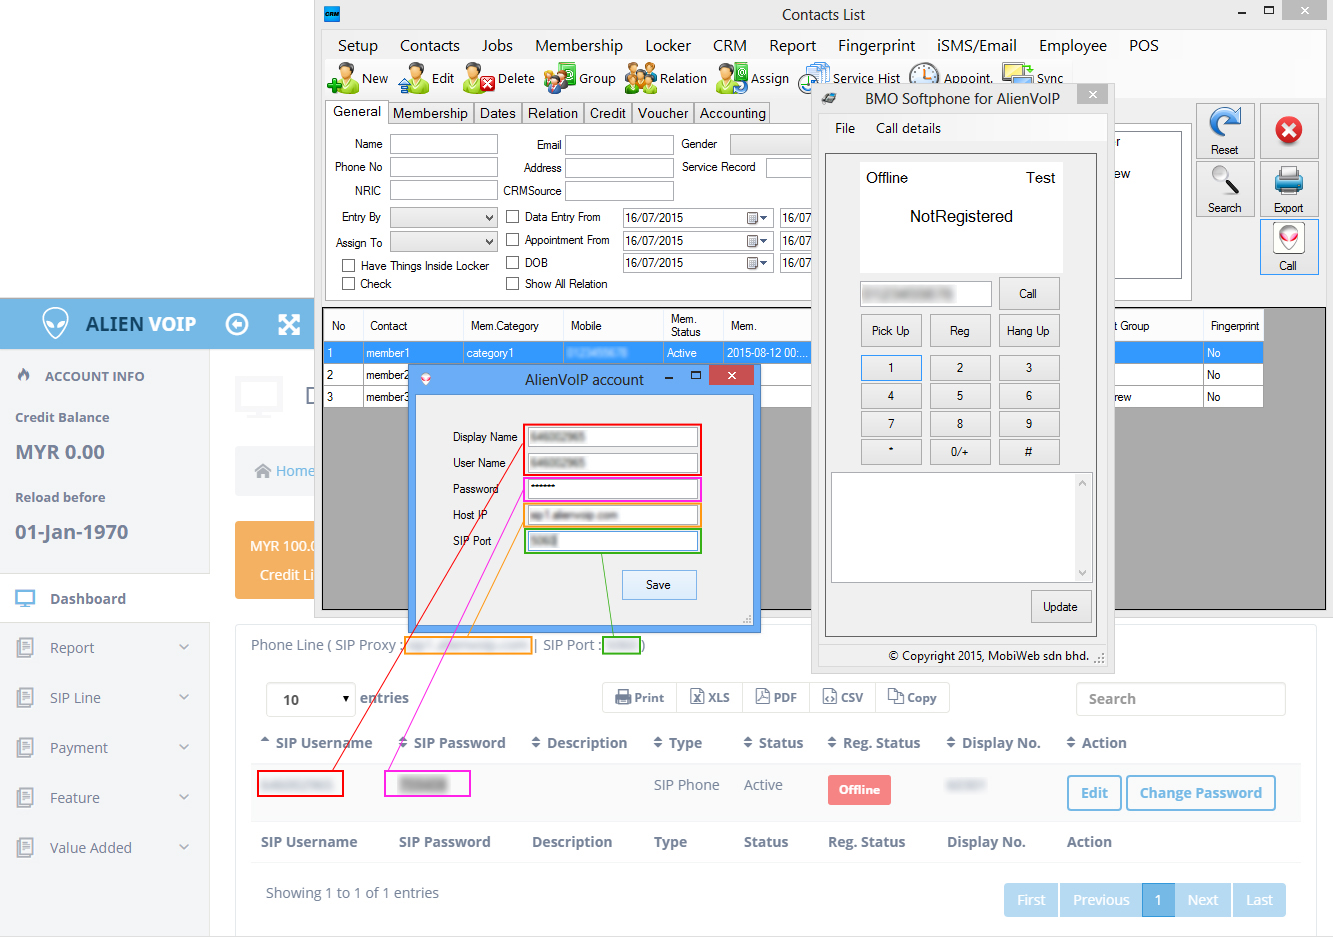Click the AlienVoIP fullscreen expand icon

tap(289, 324)
